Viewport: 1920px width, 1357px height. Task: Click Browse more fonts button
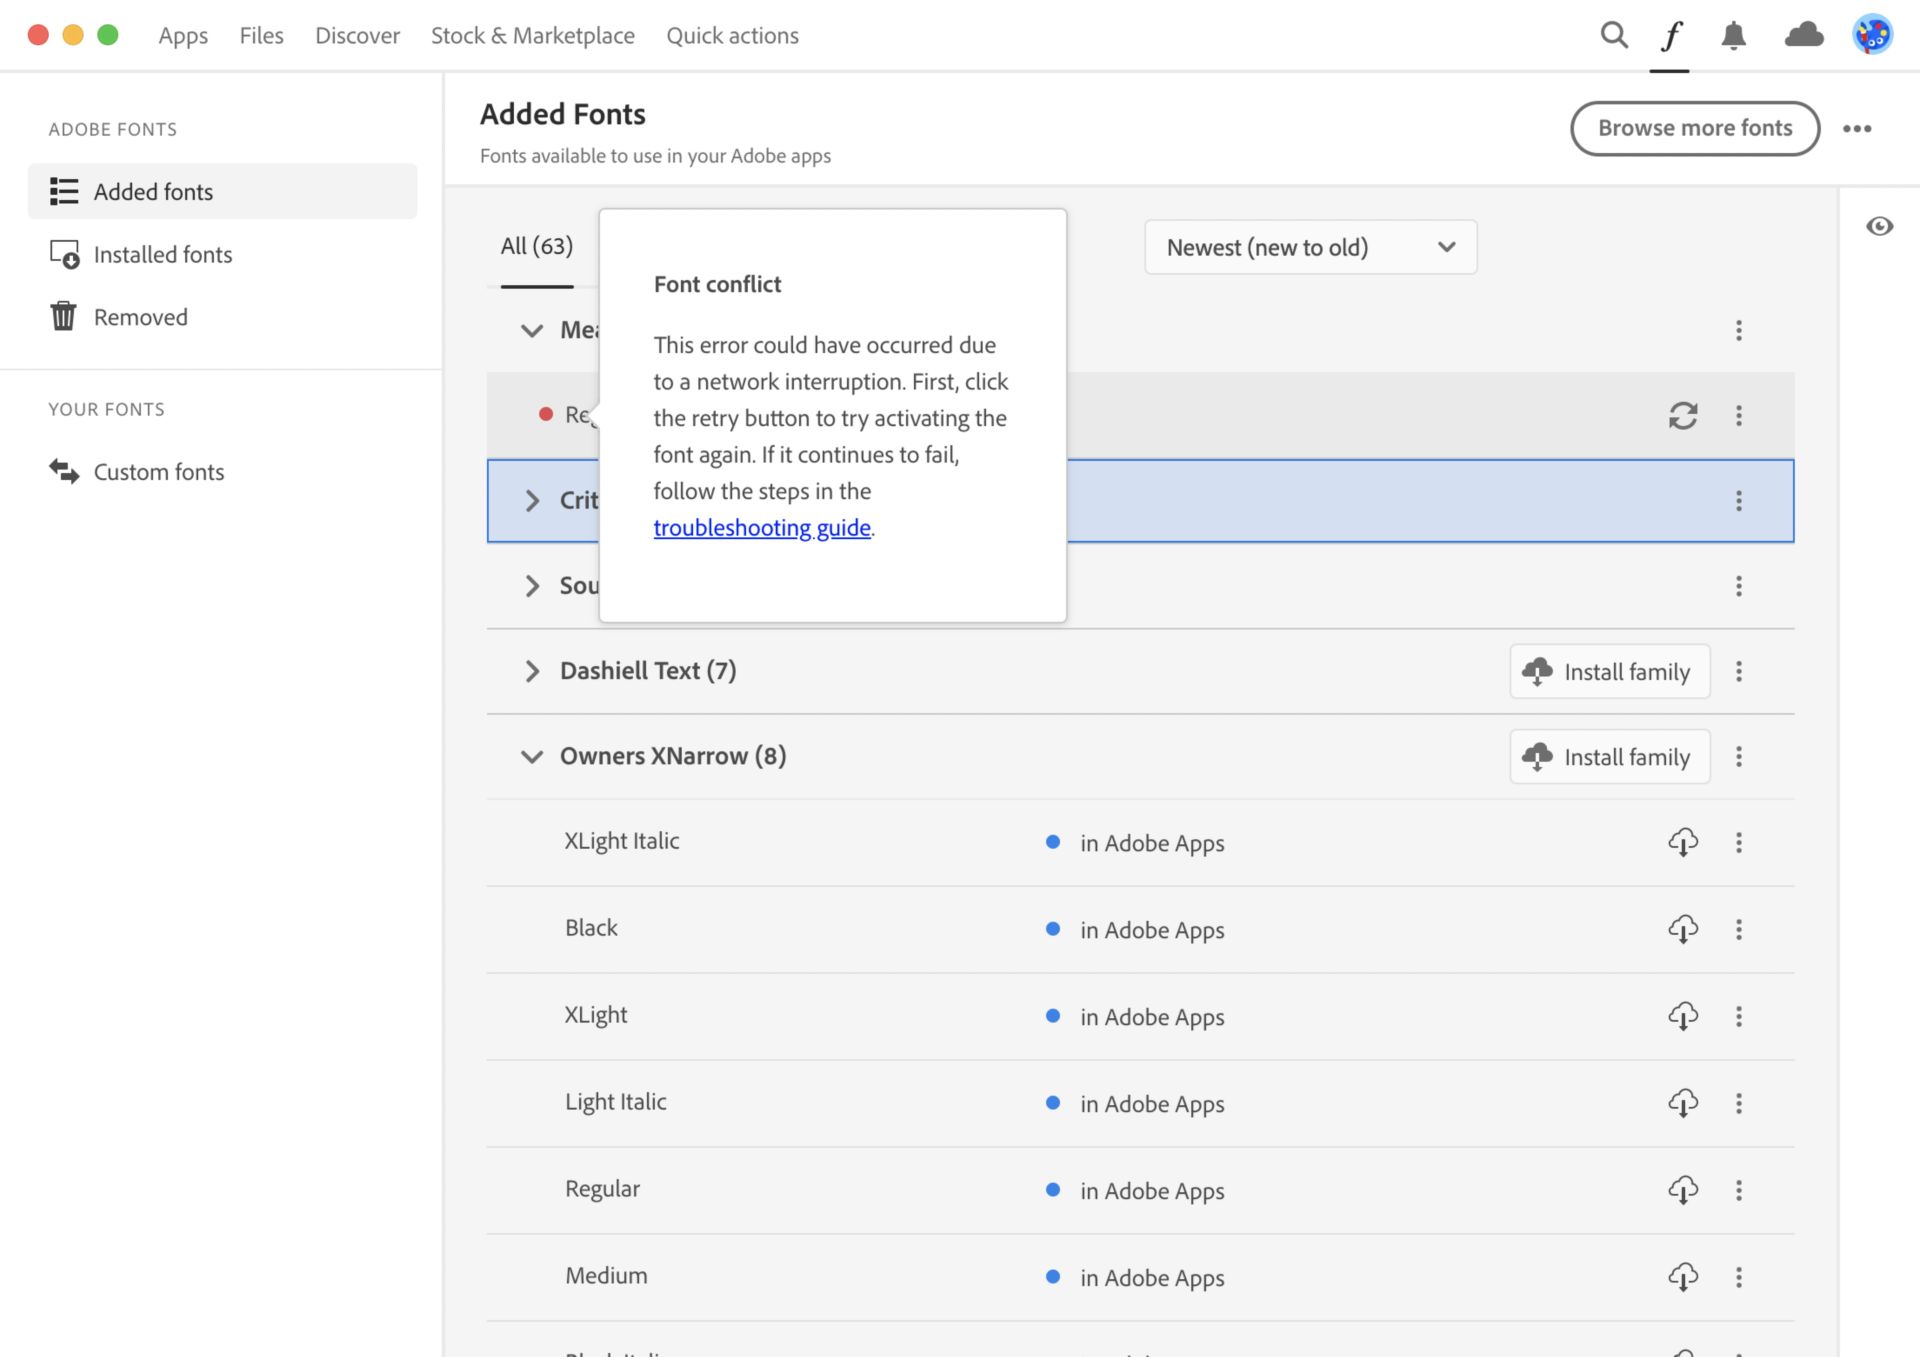tap(1694, 126)
